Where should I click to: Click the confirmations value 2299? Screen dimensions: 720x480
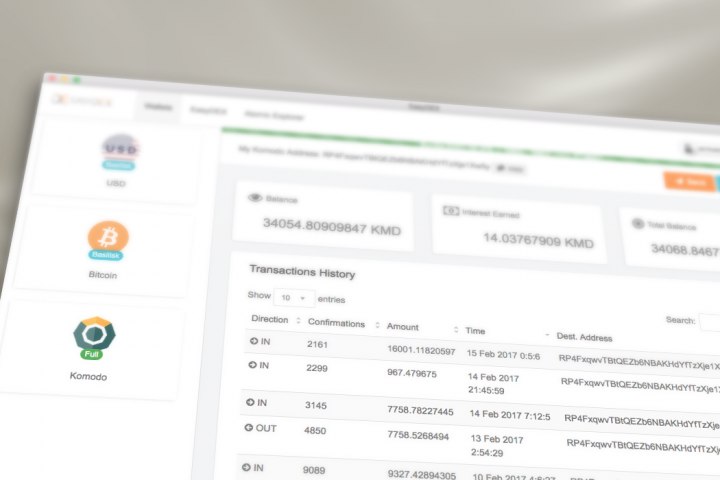pyautogui.click(x=317, y=368)
